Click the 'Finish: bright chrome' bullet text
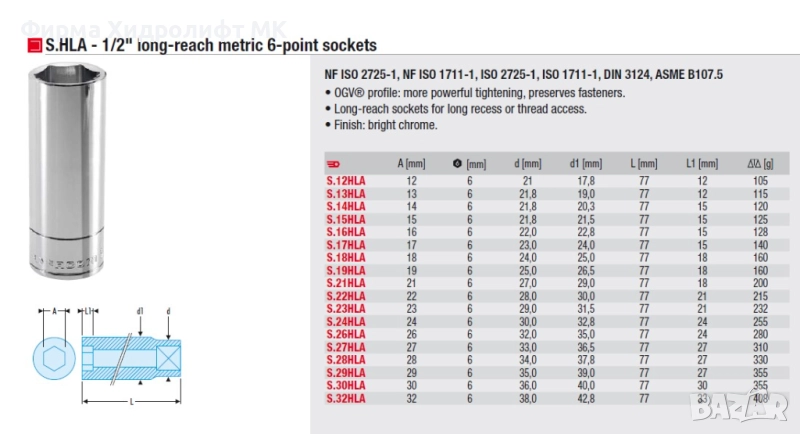The image size is (800, 434). [x=386, y=126]
